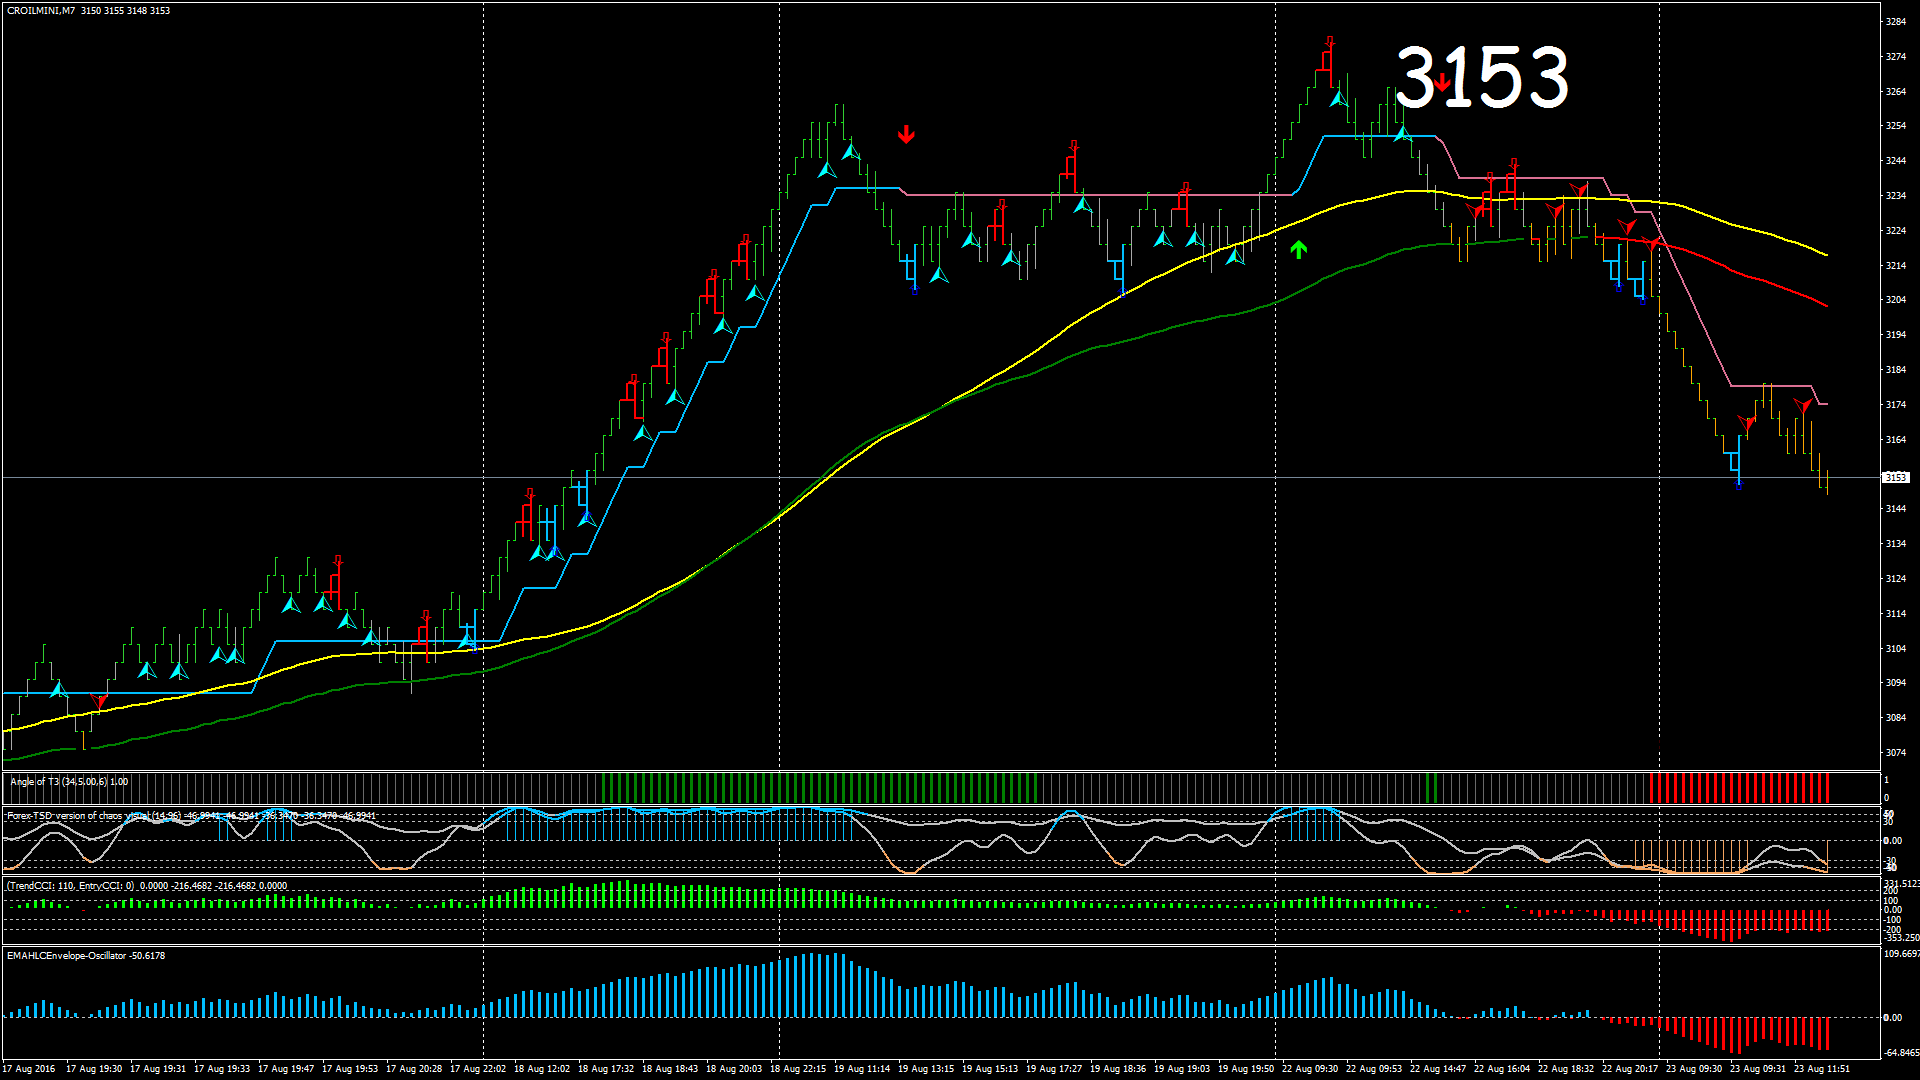Image resolution: width=1920 pixels, height=1080 pixels.
Task: Click the 19 Aug 11:14 time axis label
Action: pyautogui.click(x=862, y=1069)
